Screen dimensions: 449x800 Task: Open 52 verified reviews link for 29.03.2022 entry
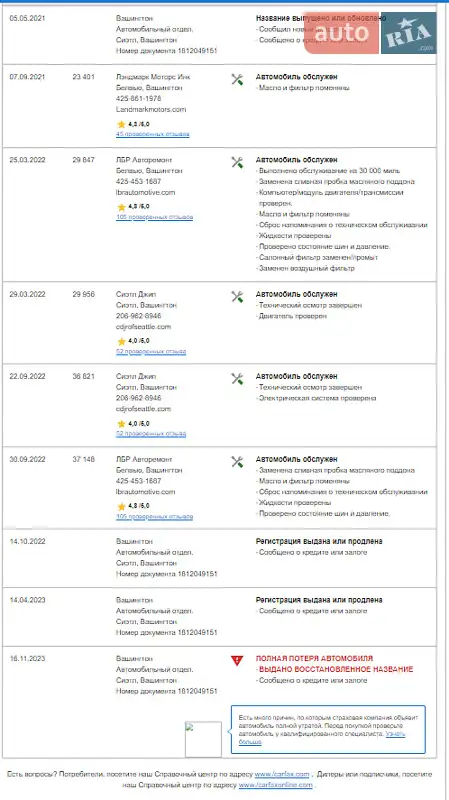tap(151, 352)
